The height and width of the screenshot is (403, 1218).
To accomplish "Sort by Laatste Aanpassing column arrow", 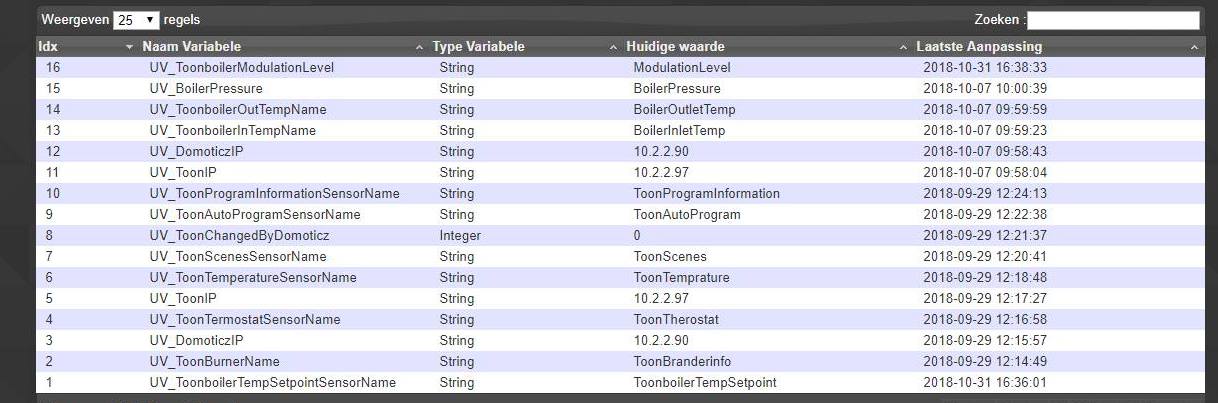I will pyautogui.click(x=1194, y=47).
